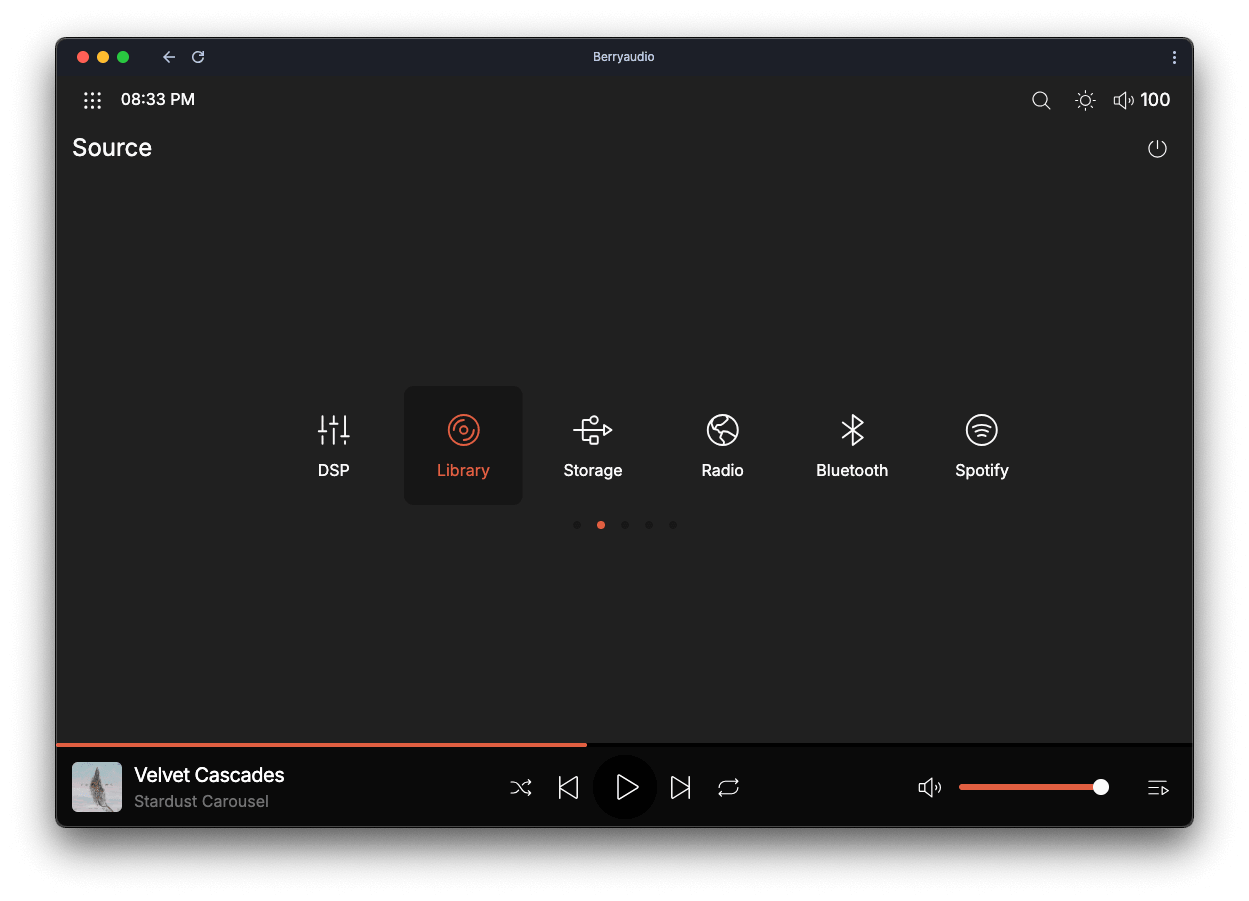Image resolution: width=1249 pixels, height=901 pixels.
Task: Click the volume slider handle
Action: pos(1101,787)
